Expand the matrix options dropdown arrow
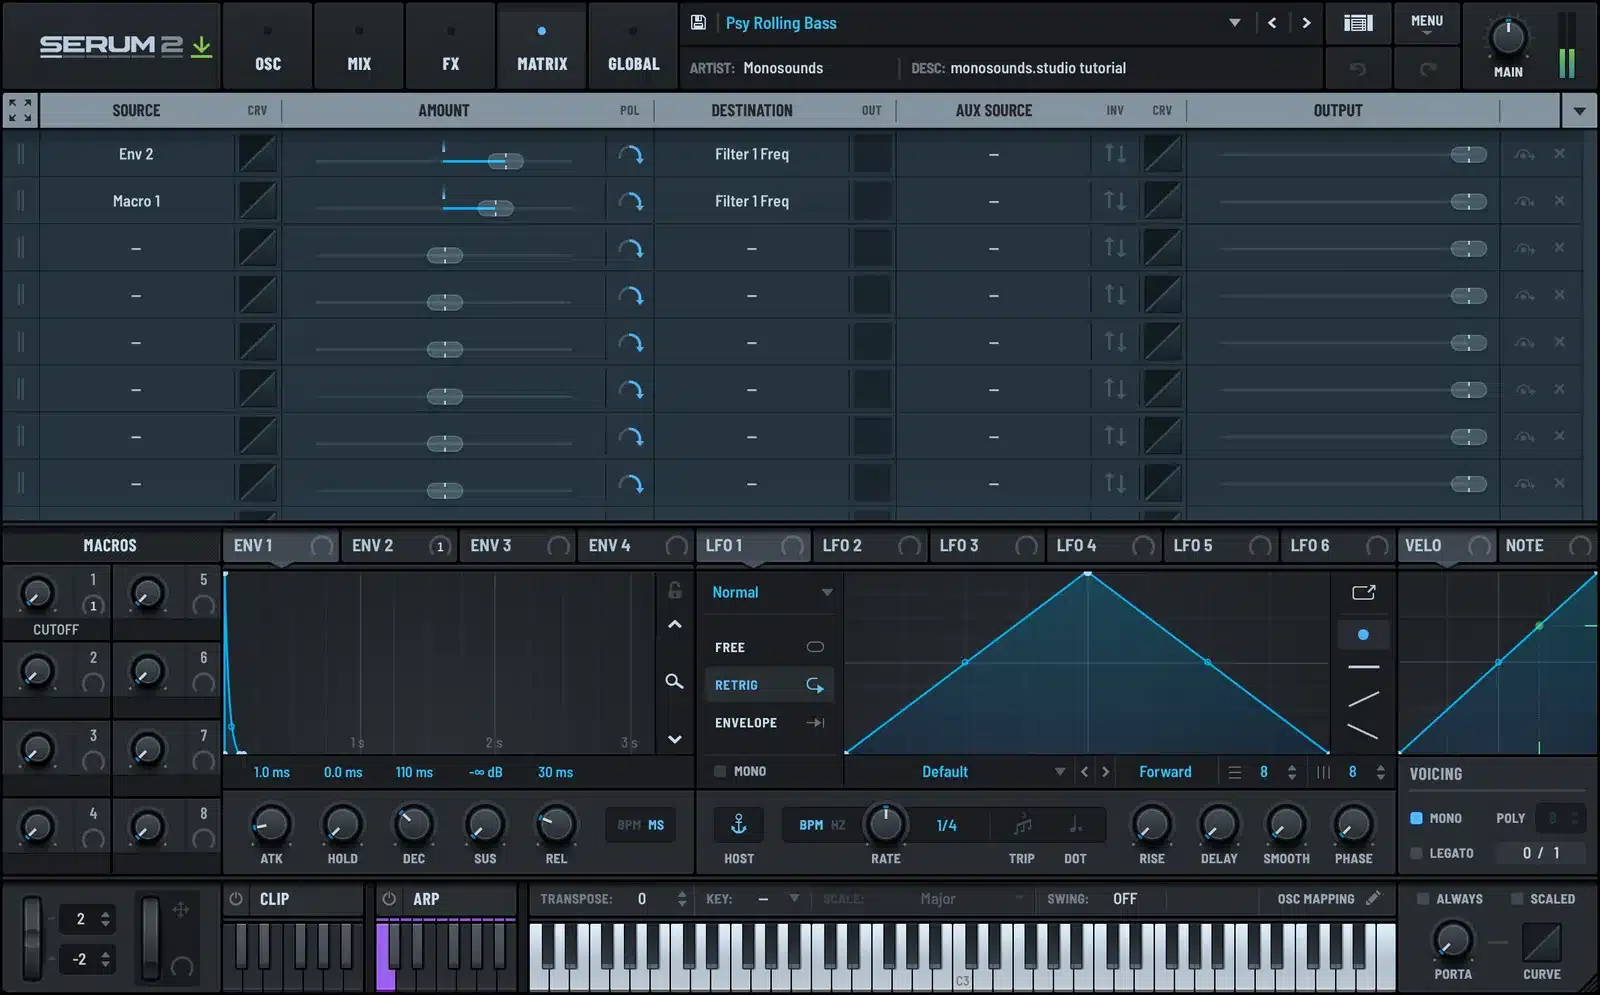Image resolution: width=1600 pixels, height=995 pixels. tap(1579, 111)
